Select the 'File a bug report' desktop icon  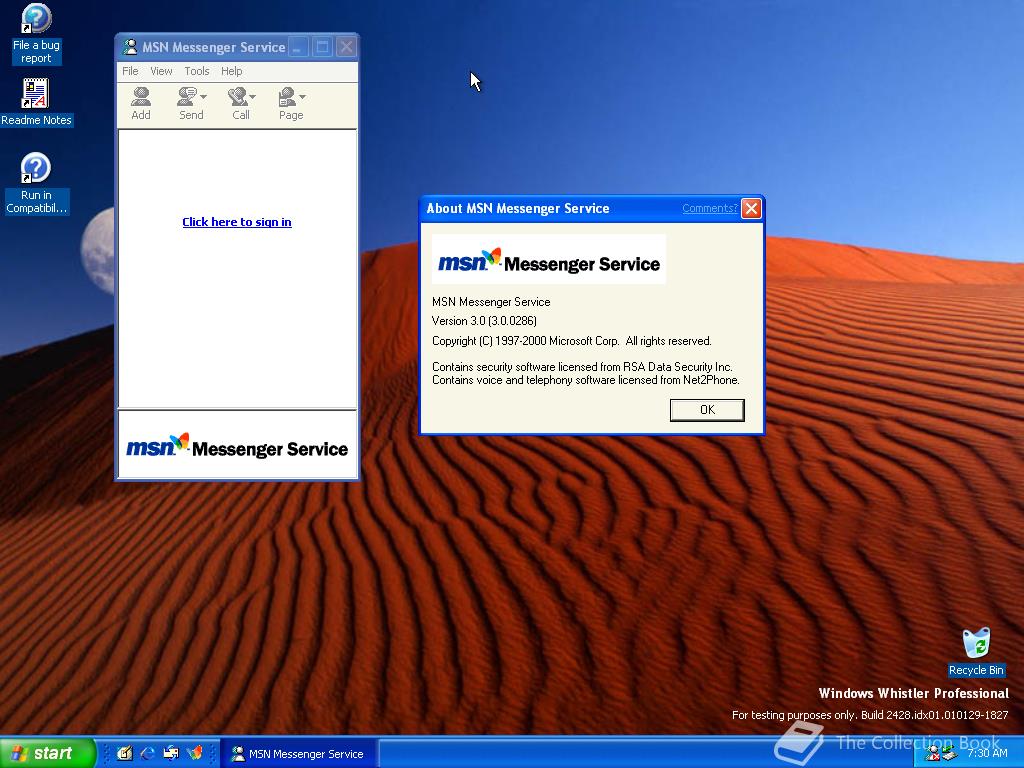36,34
